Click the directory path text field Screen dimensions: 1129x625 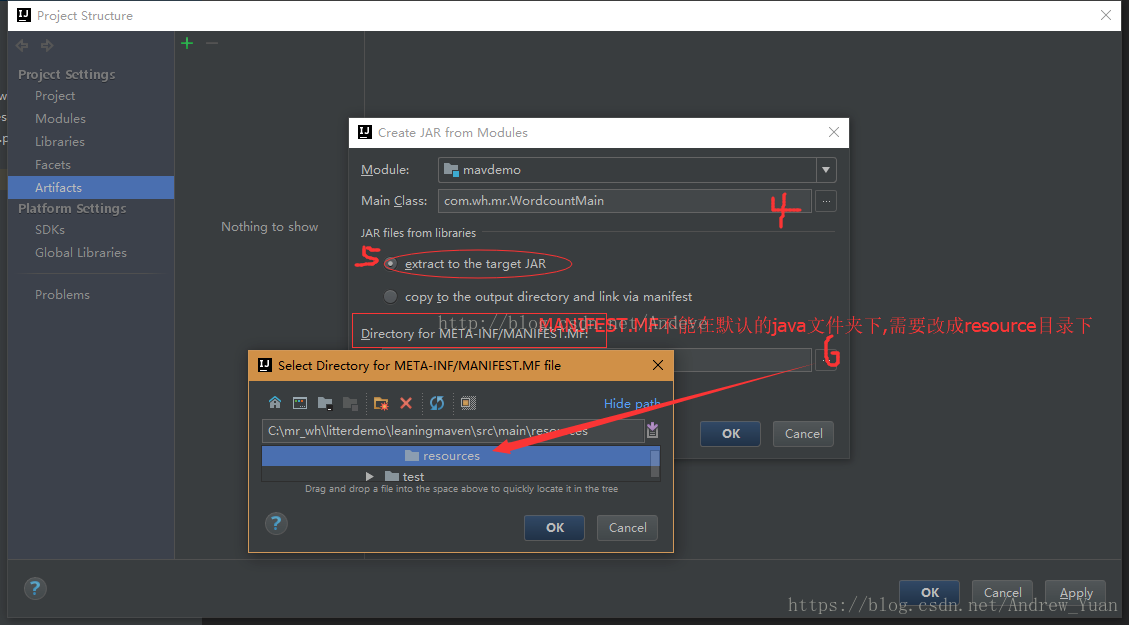pyautogui.click(x=453, y=431)
